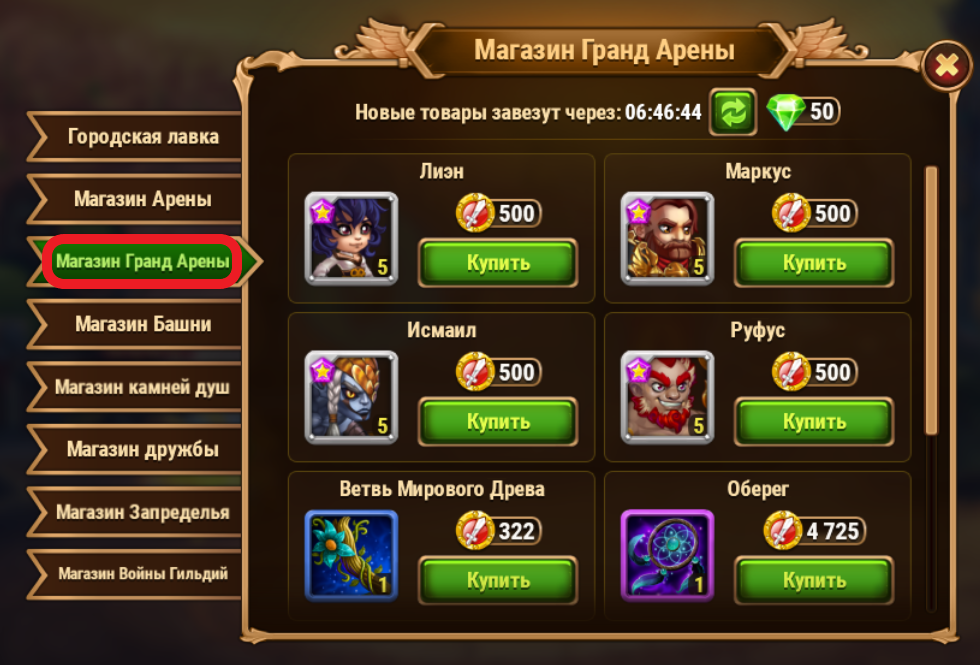The image size is (980, 665).
Task: Click the Оберег dreamcatcher item icon
Action: tap(668, 556)
